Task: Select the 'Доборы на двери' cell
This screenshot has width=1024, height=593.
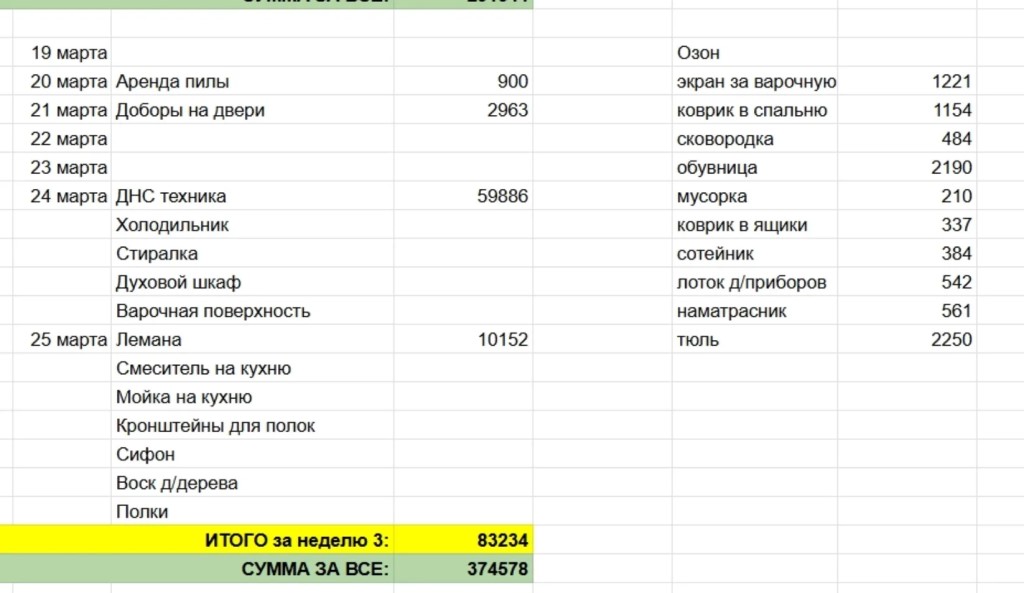Action: coord(190,111)
